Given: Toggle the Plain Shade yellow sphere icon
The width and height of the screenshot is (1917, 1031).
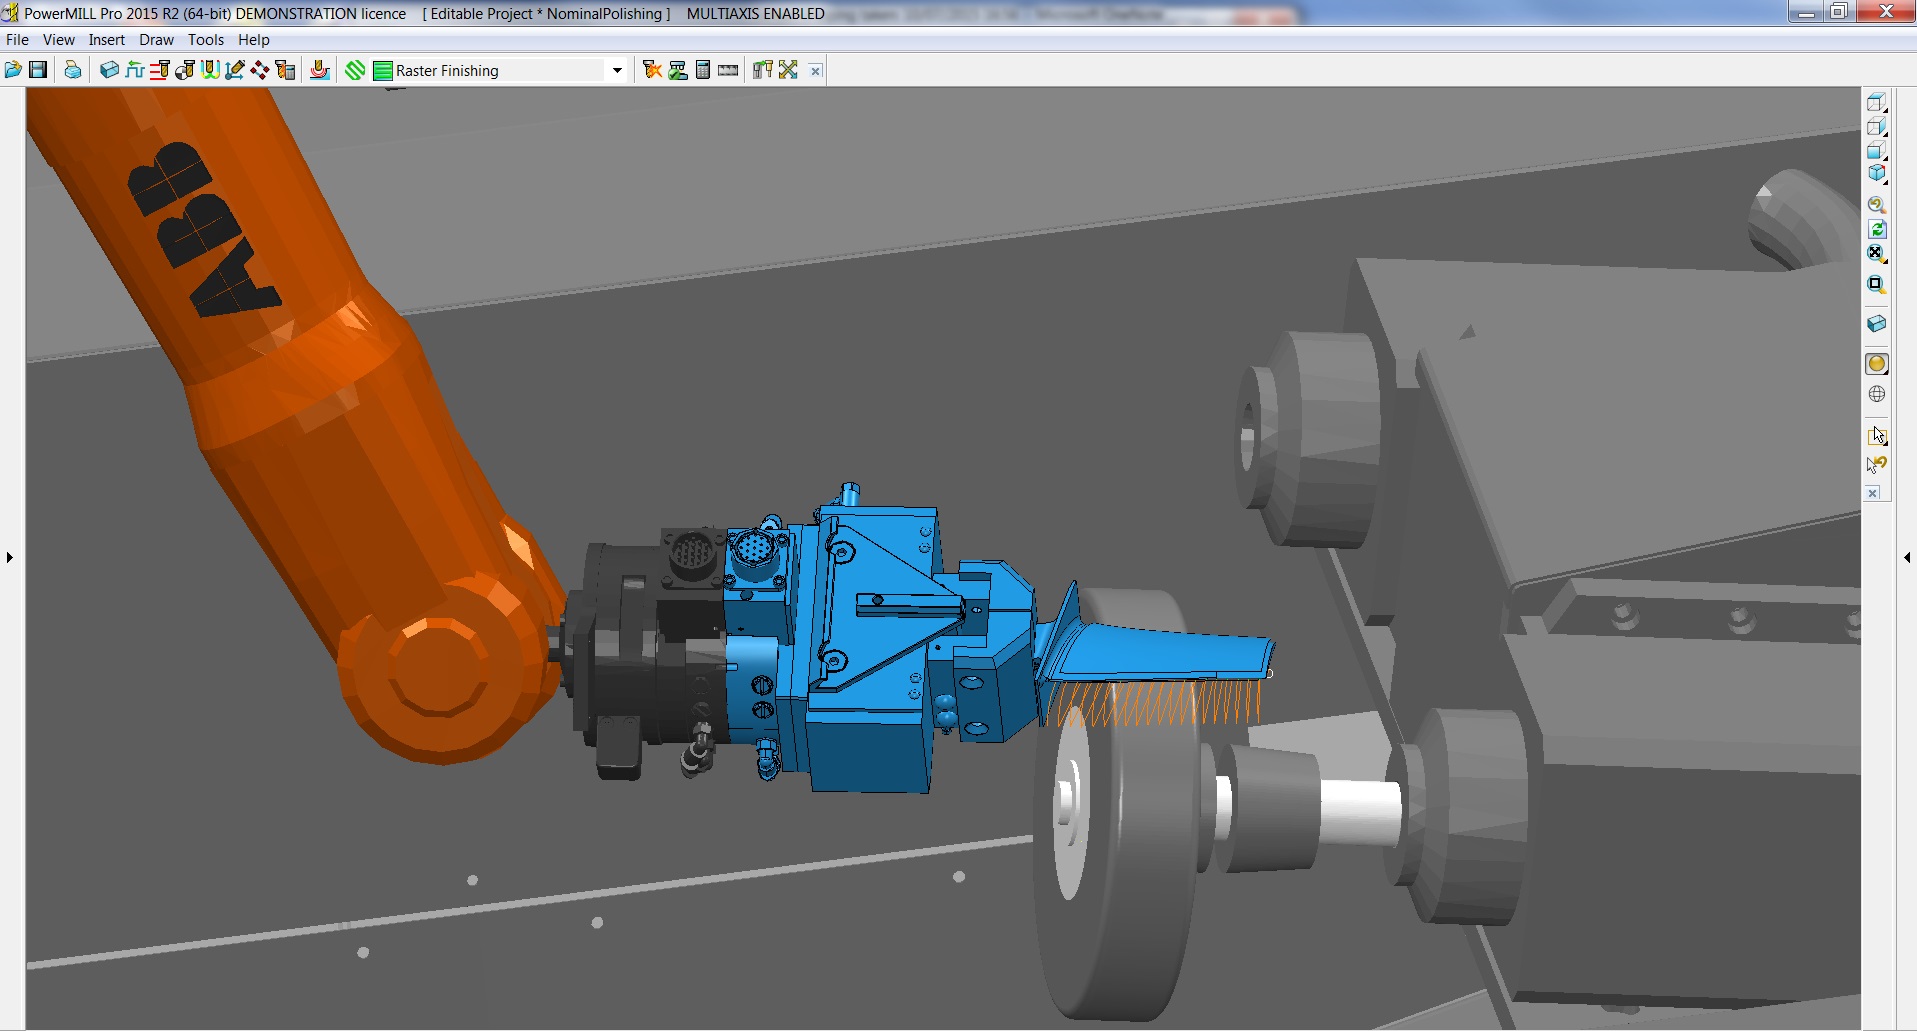Looking at the screenshot, I should tap(1877, 364).
